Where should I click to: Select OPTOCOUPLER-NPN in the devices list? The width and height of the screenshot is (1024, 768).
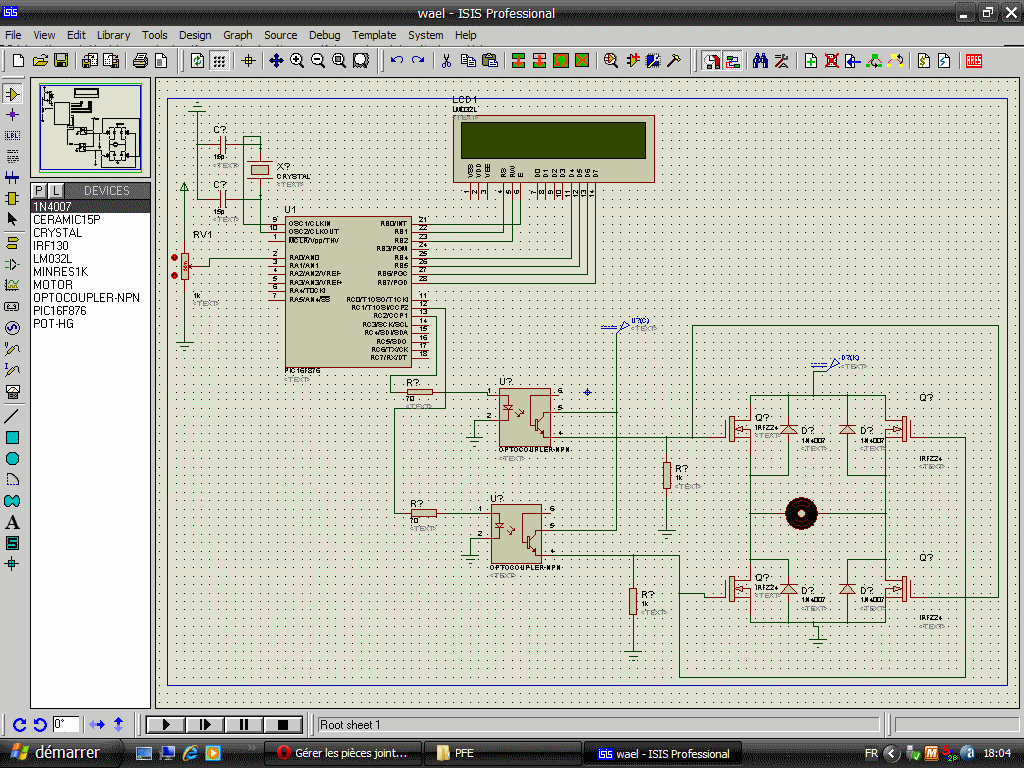coord(86,298)
